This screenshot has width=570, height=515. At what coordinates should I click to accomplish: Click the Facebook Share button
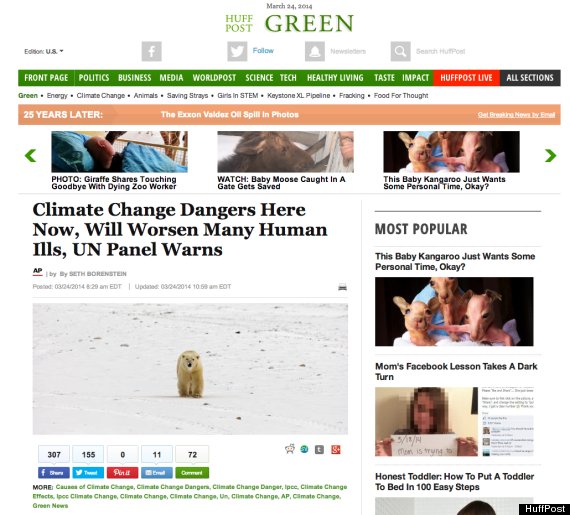[54, 472]
